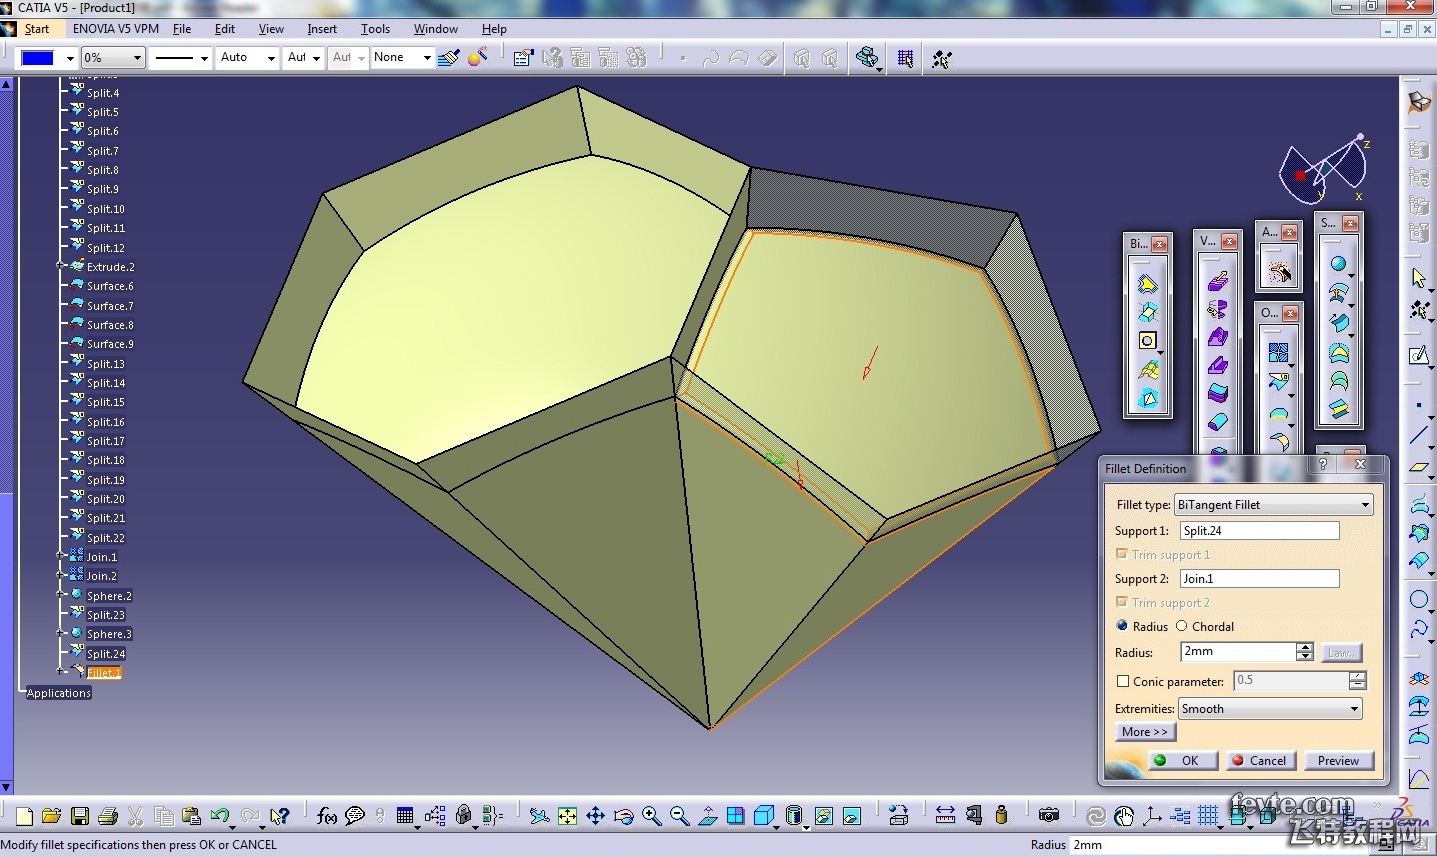The height and width of the screenshot is (857, 1437).
Task: Open the Formula f(x) tool
Action: (327, 817)
